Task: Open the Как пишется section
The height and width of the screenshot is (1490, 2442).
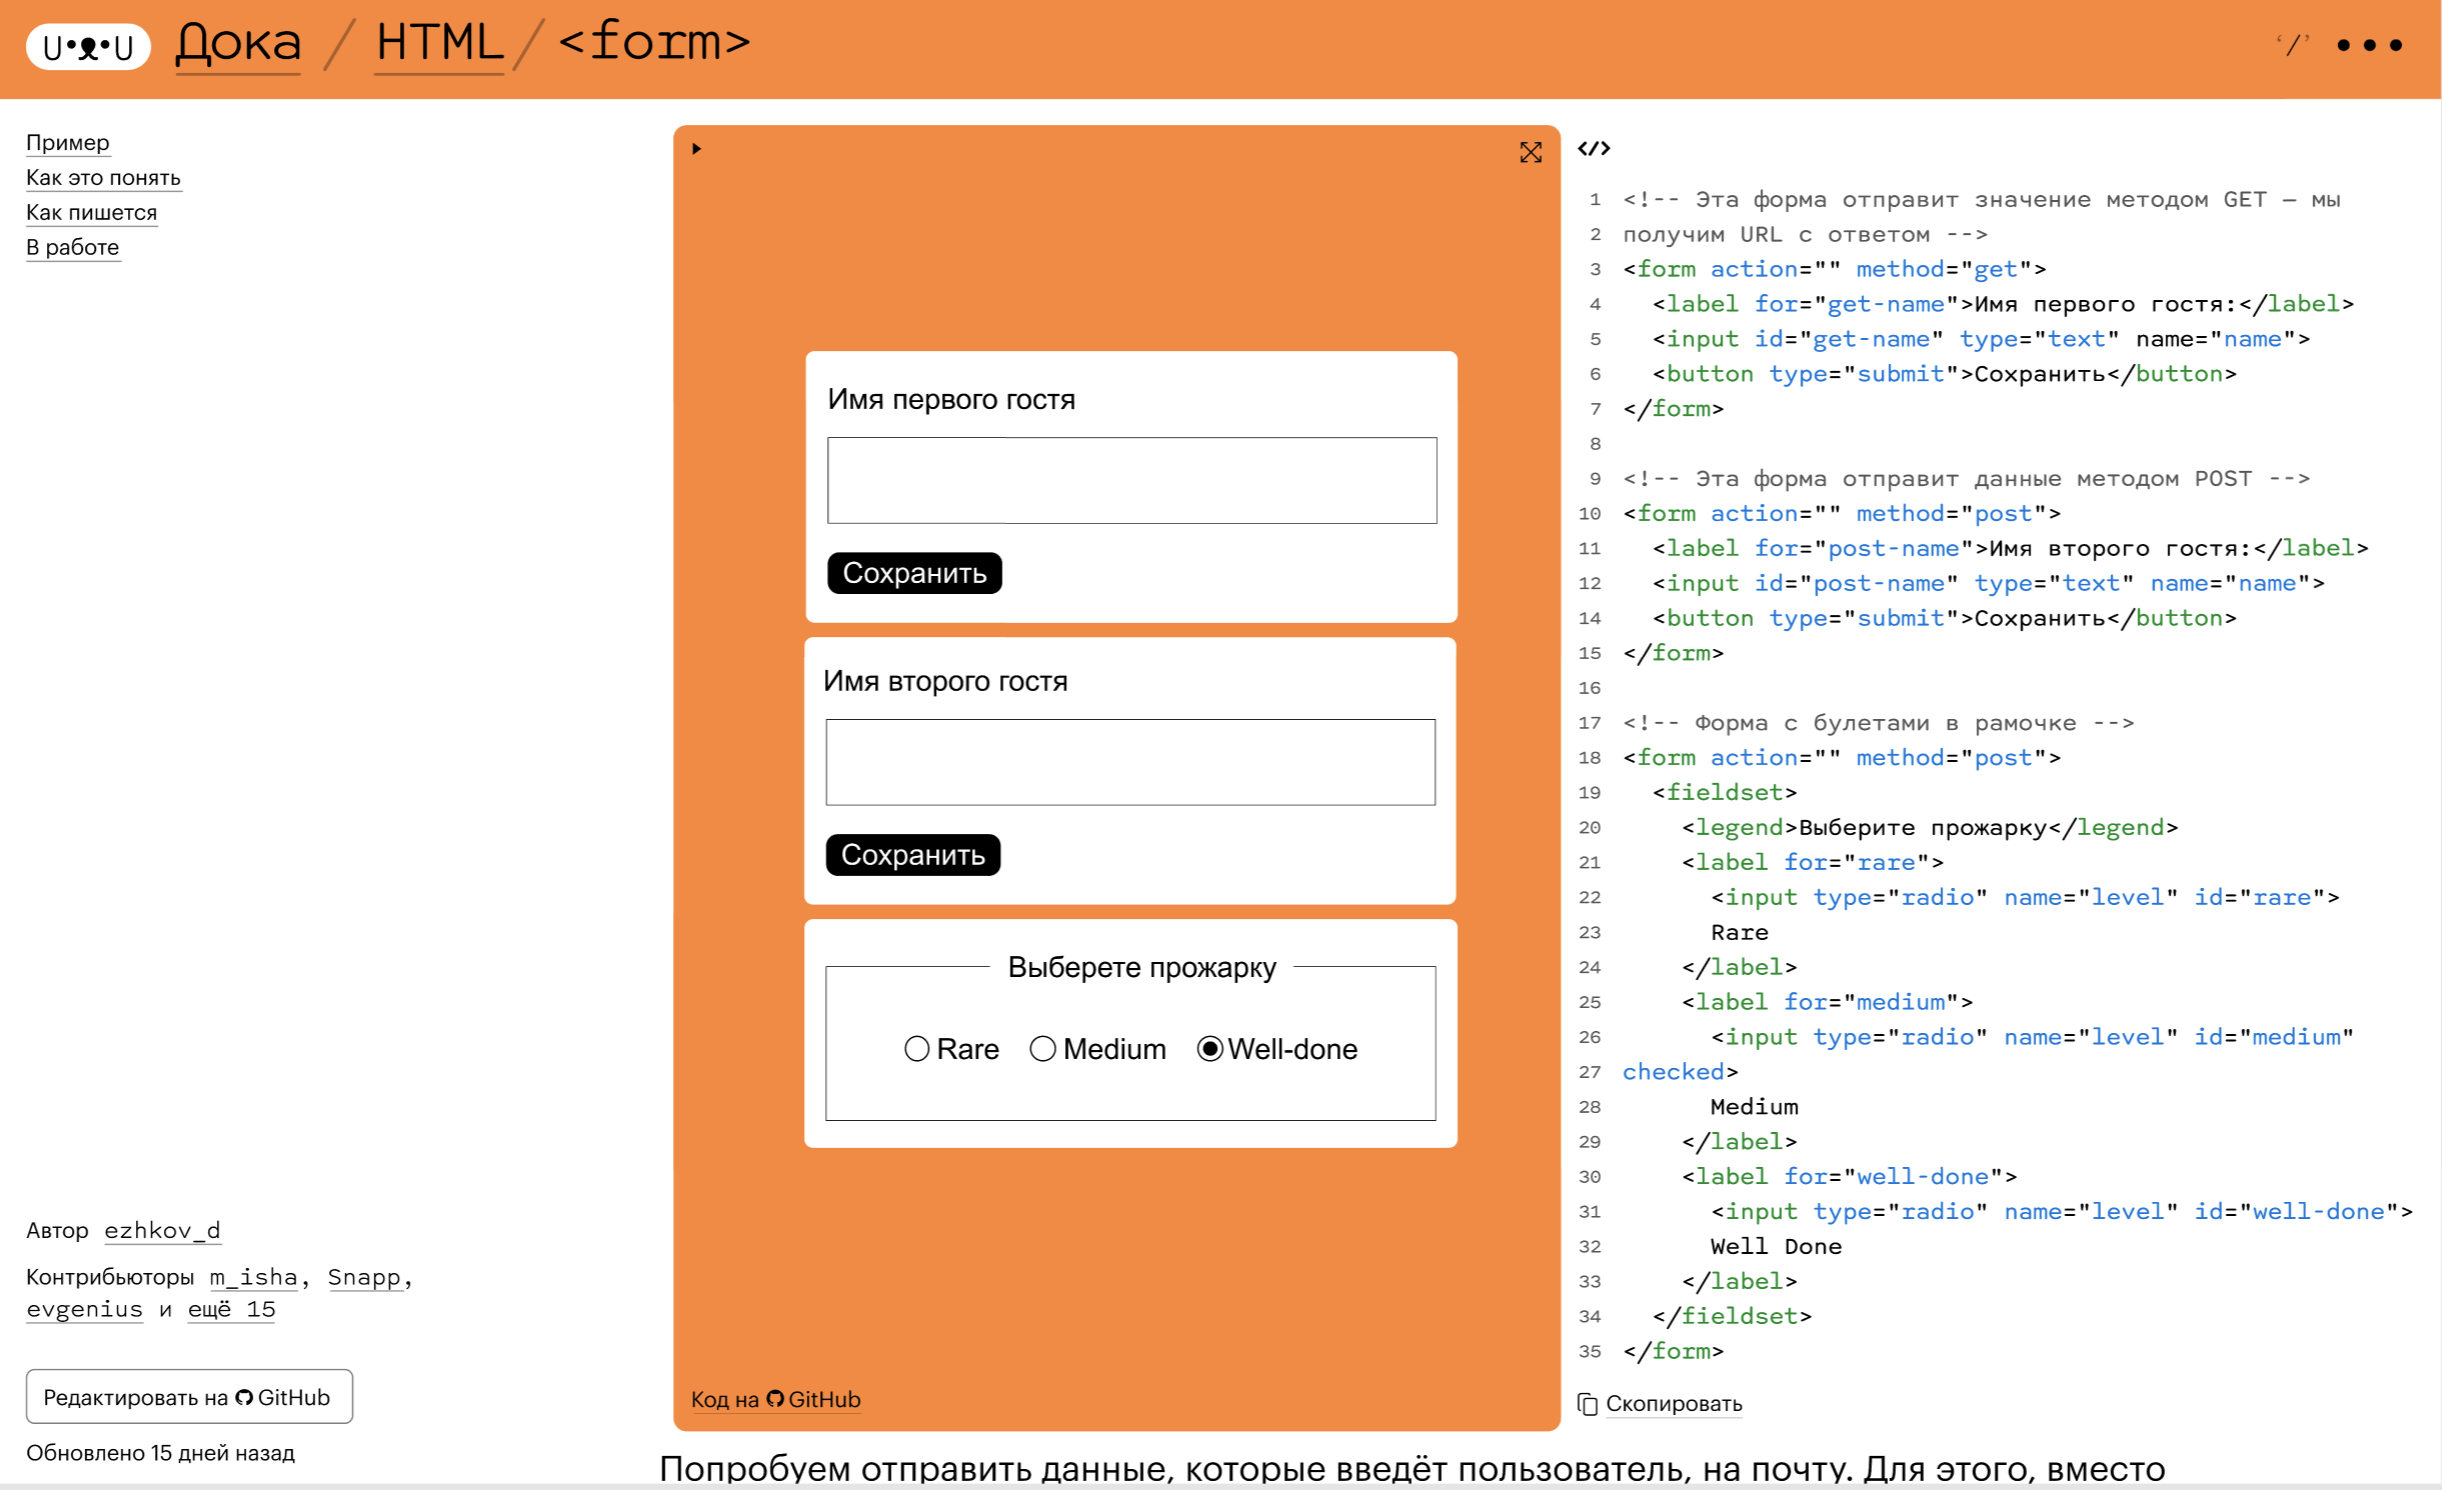Action: pos(91,212)
